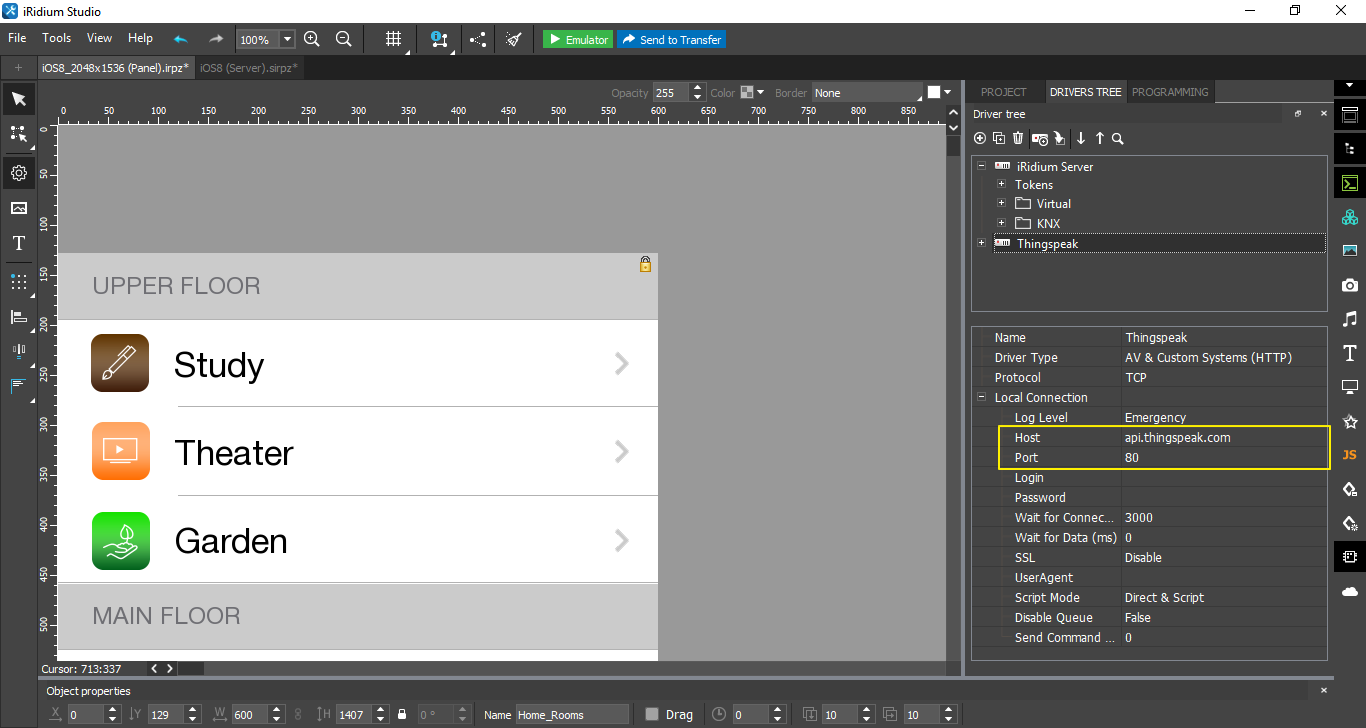Expand the KNX folder in the driver tree
Screen dimensions: 1366x728
coord(1001,223)
